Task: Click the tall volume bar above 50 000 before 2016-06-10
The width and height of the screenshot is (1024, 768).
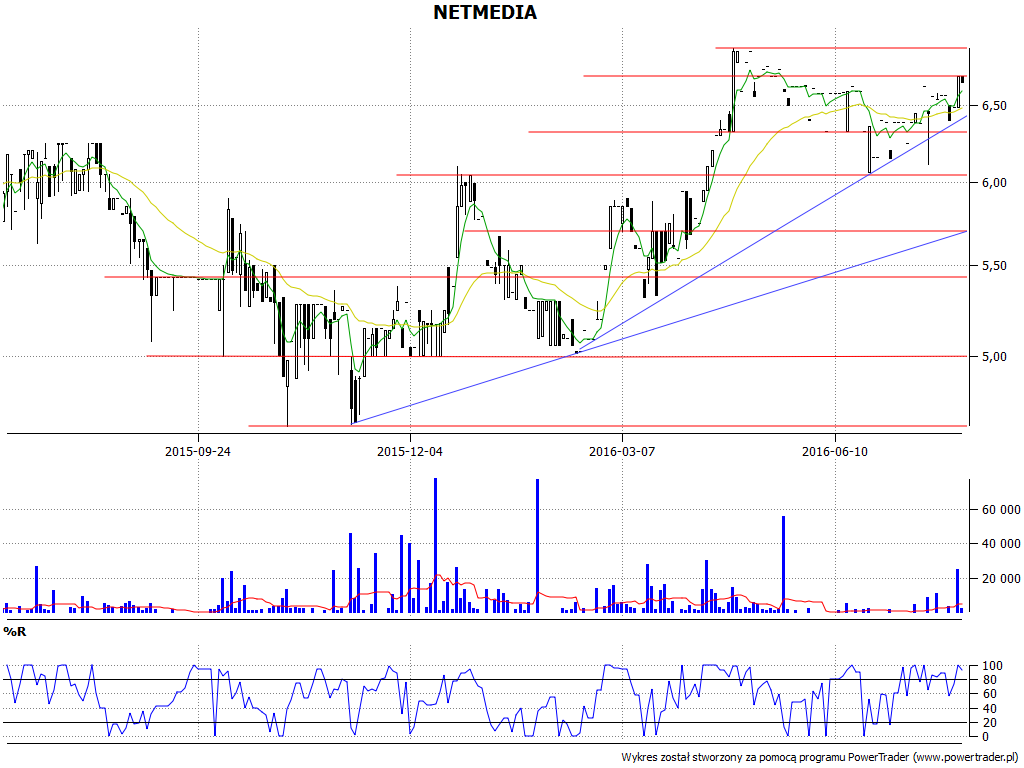Action: click(x=784, y=564)
